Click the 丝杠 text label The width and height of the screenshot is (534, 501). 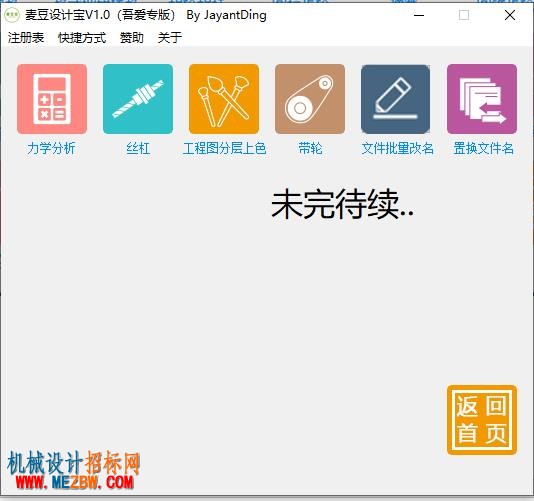[x=138, y=148]
